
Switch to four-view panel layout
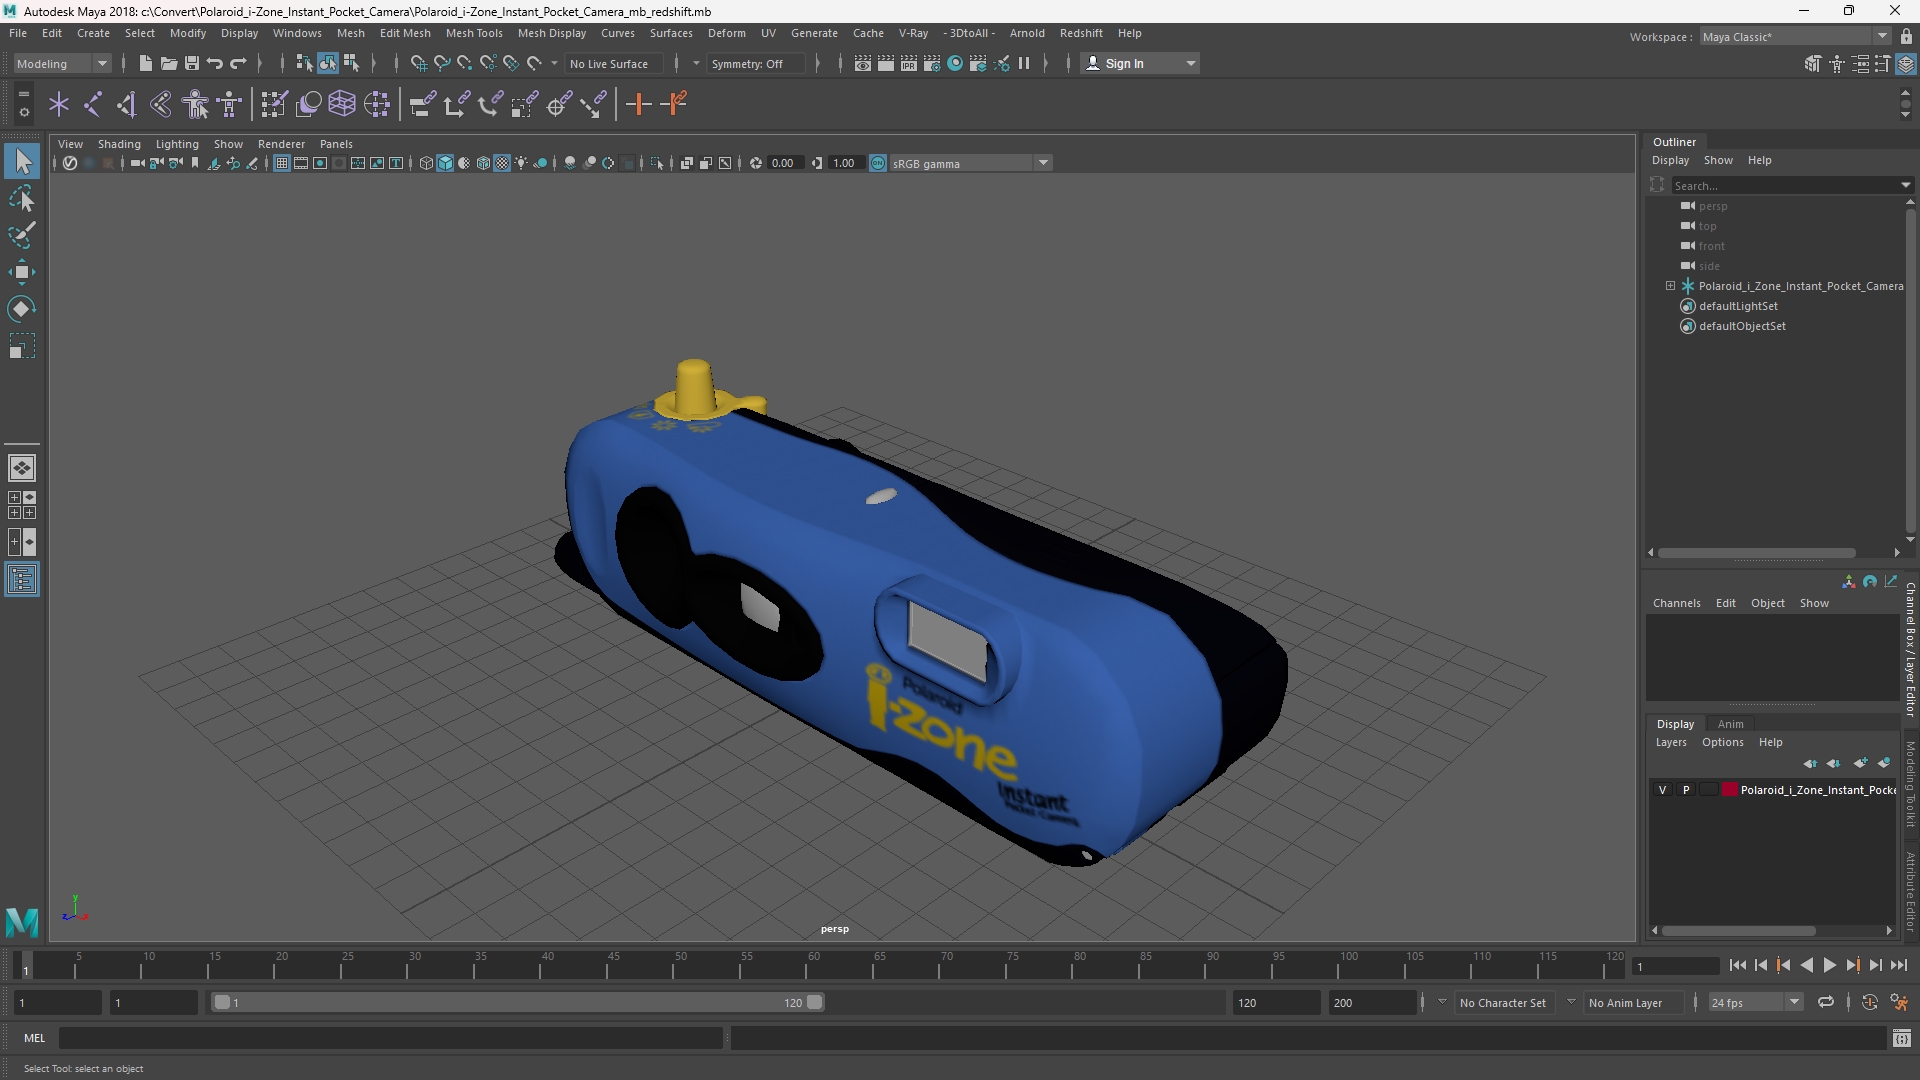point(22,505)
